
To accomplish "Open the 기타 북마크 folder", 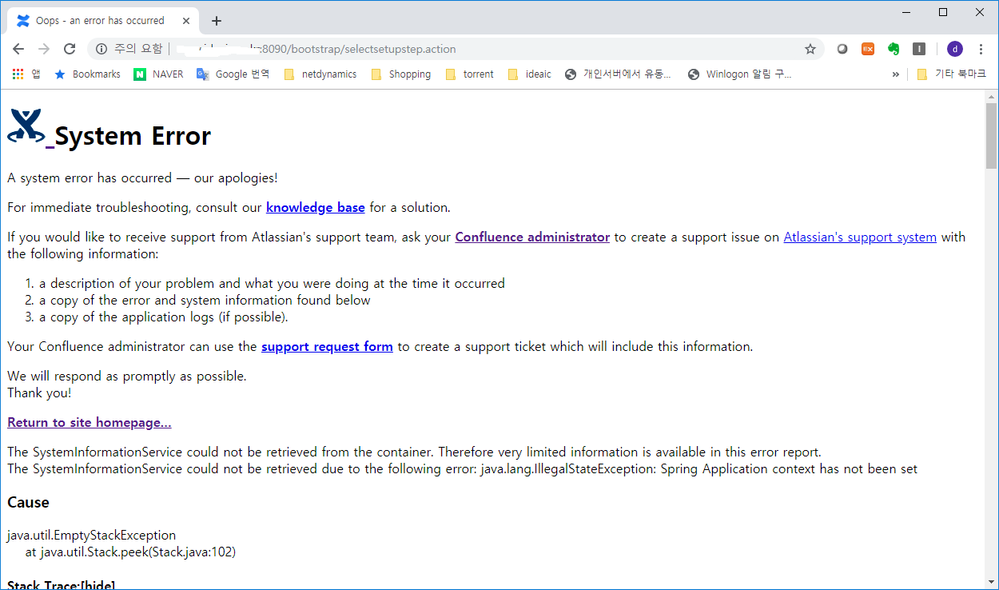I will [x=951, y=74].
